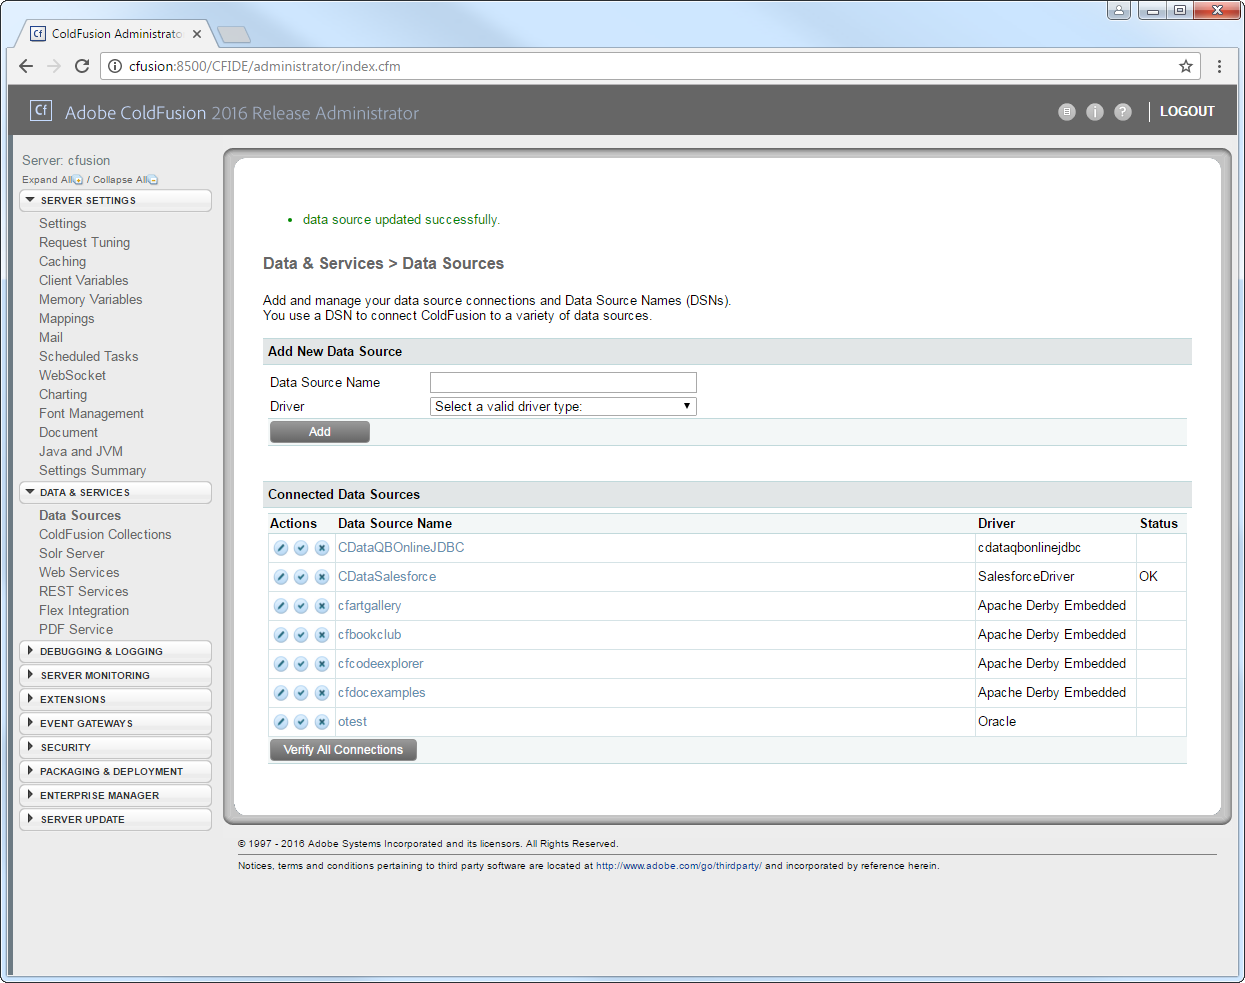Select ColdFusion Collections in sidebar menu
Image resolution: width=1245 pixels, height=983 pixels.
click(x=105, y=534)
